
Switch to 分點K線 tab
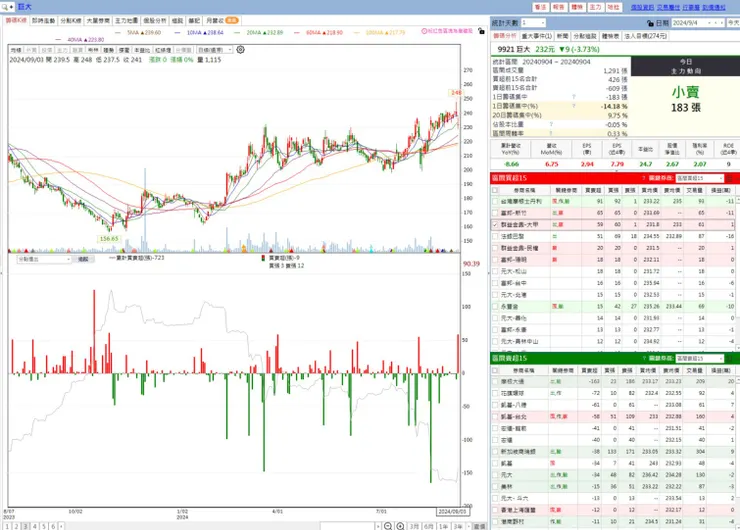pyautogui.click(x=71, y=21)
